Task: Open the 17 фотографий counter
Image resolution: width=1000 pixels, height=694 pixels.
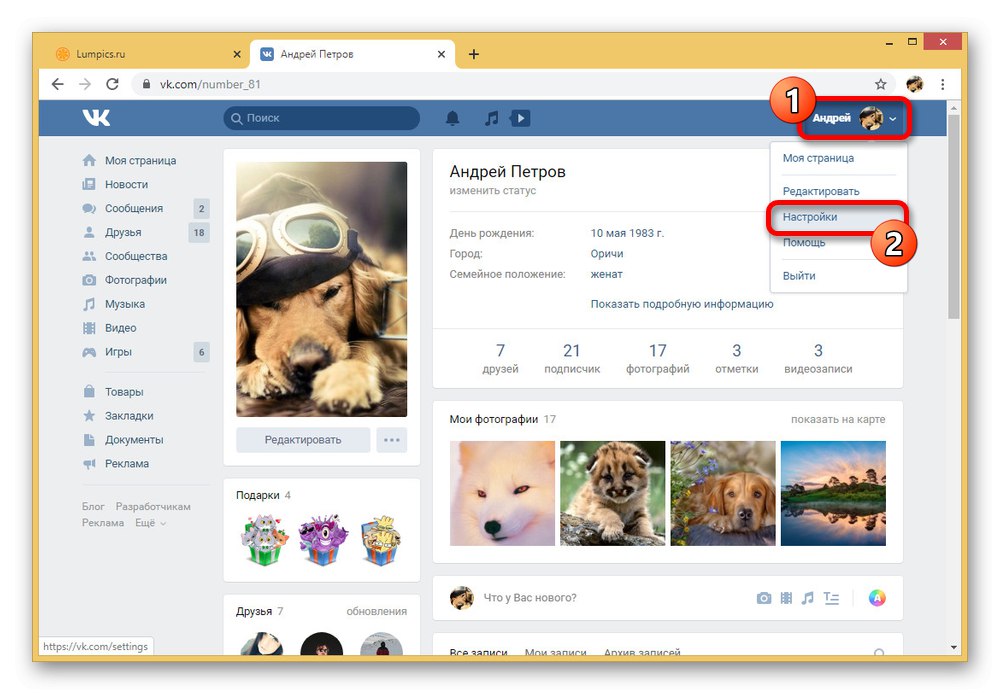Action: click(658, 358)
